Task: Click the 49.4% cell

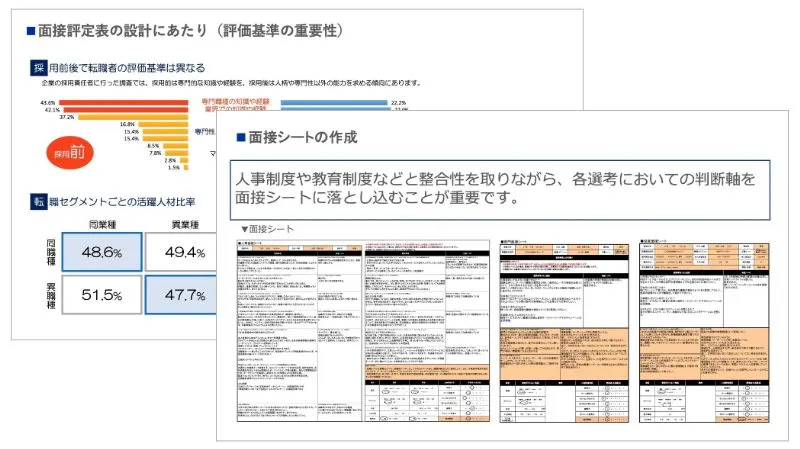Action: (x=181, y=252)
